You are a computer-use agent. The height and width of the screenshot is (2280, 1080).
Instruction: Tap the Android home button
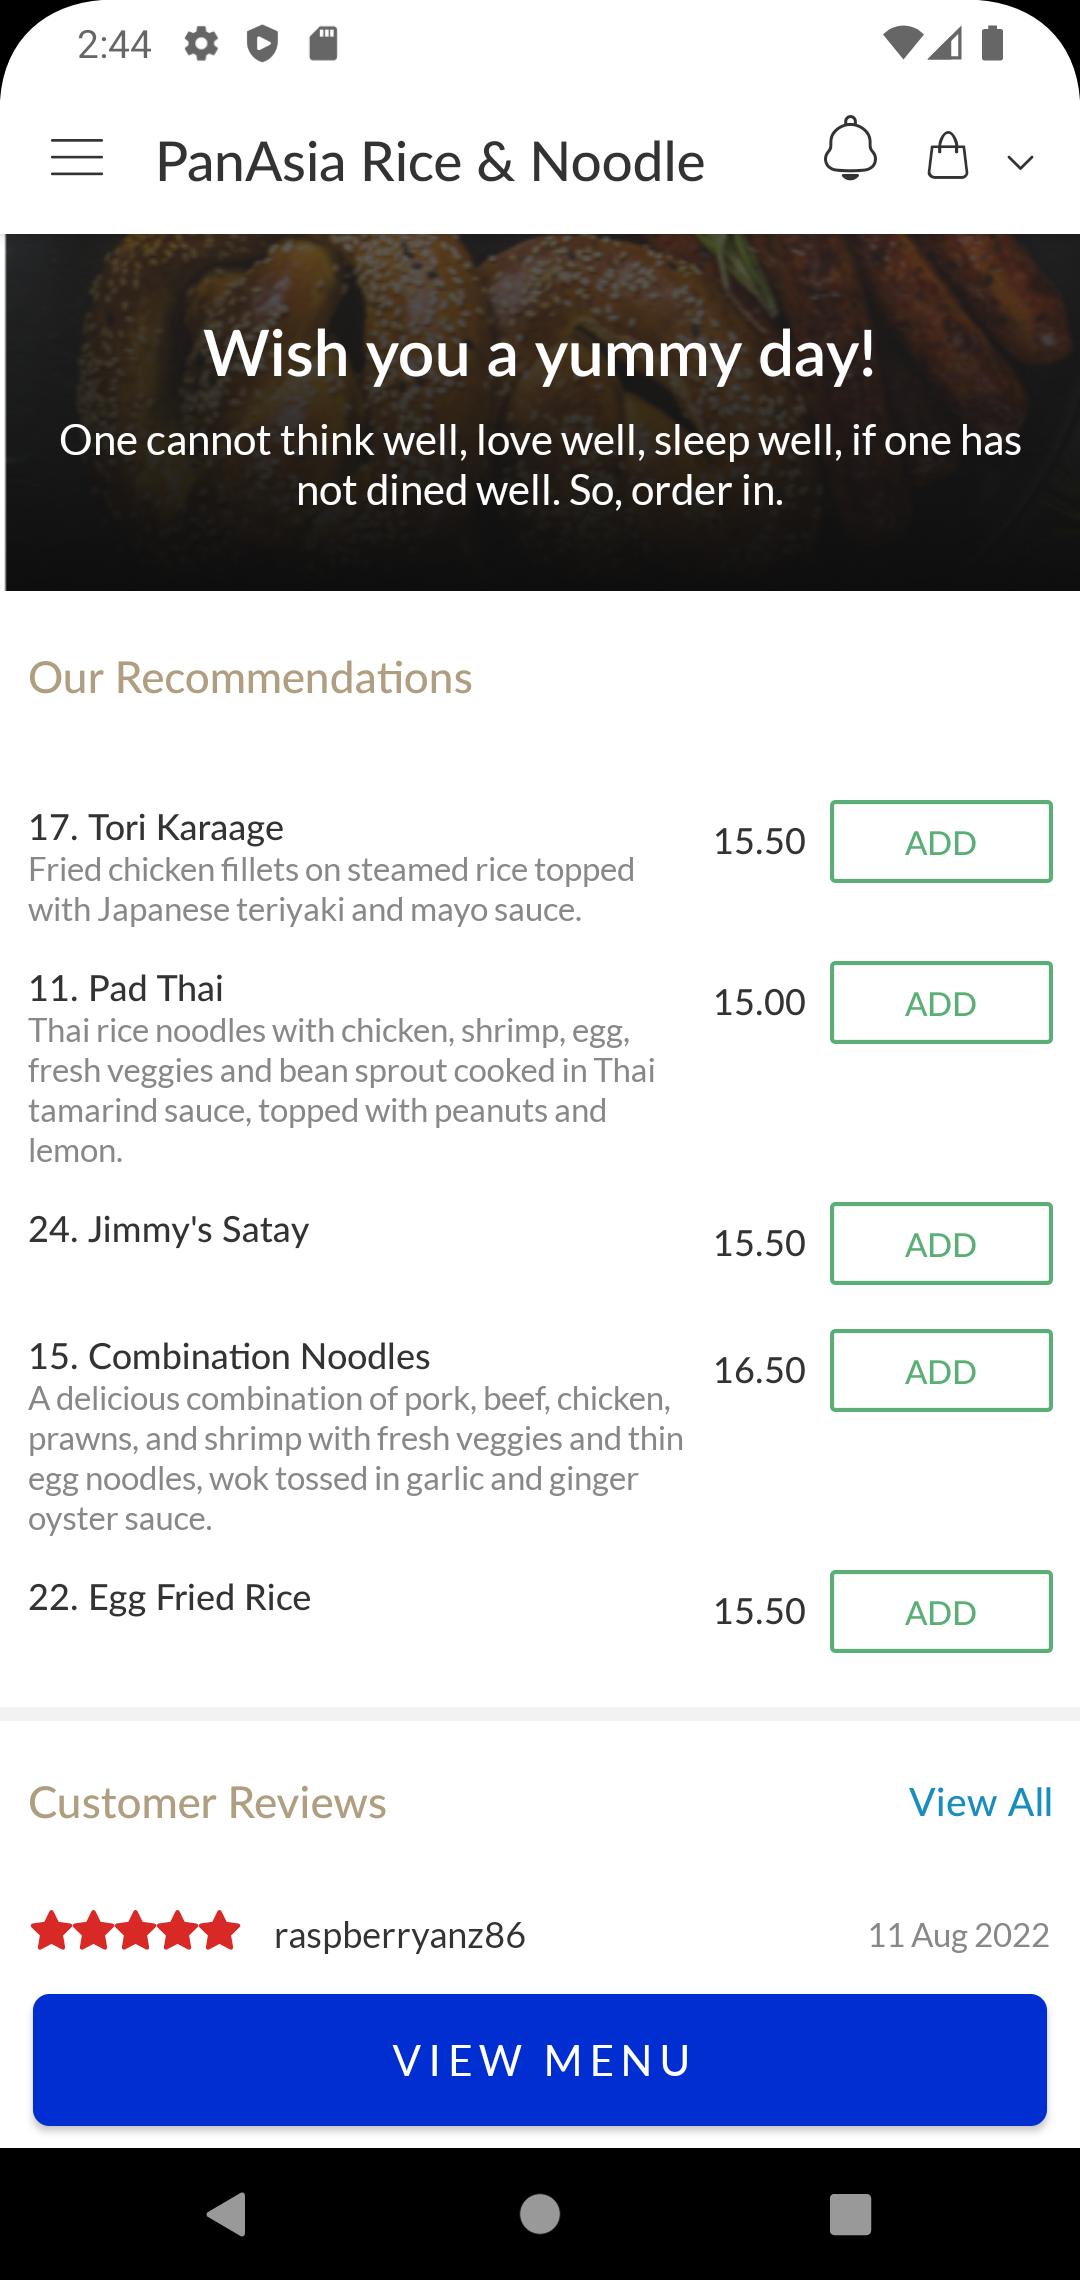[540, 2213]
